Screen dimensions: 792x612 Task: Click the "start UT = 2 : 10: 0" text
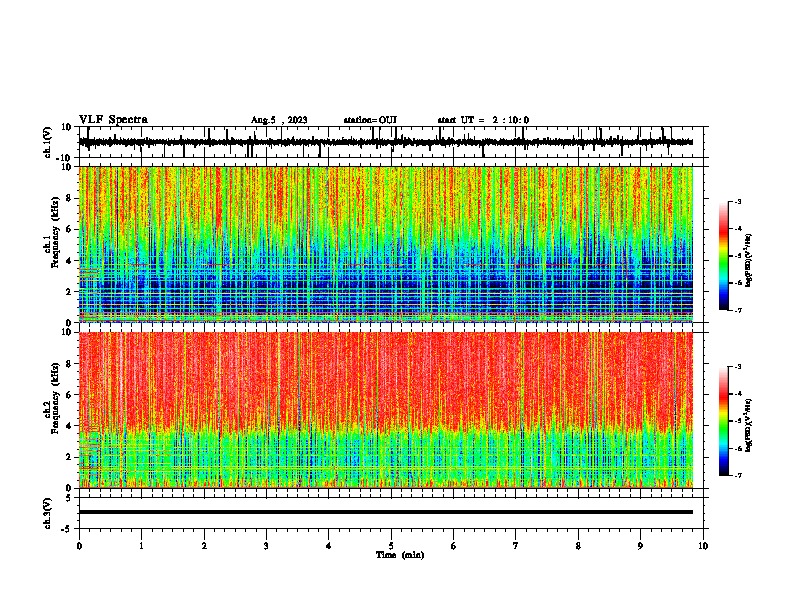pos(483,120)
